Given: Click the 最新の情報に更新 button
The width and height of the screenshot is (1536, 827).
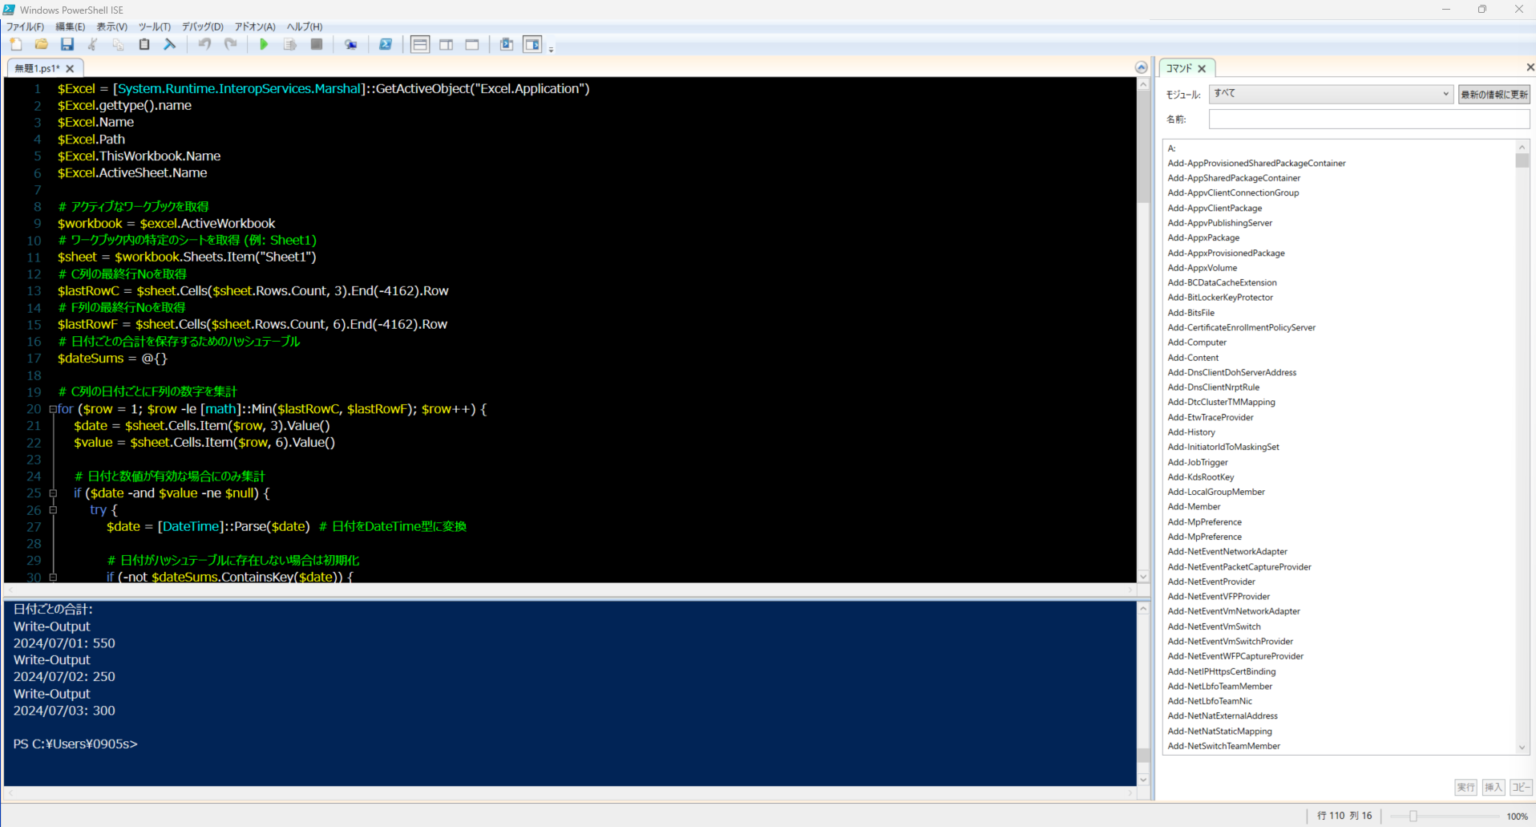Looking at the screenshot, I should [x=1494, y=94].
